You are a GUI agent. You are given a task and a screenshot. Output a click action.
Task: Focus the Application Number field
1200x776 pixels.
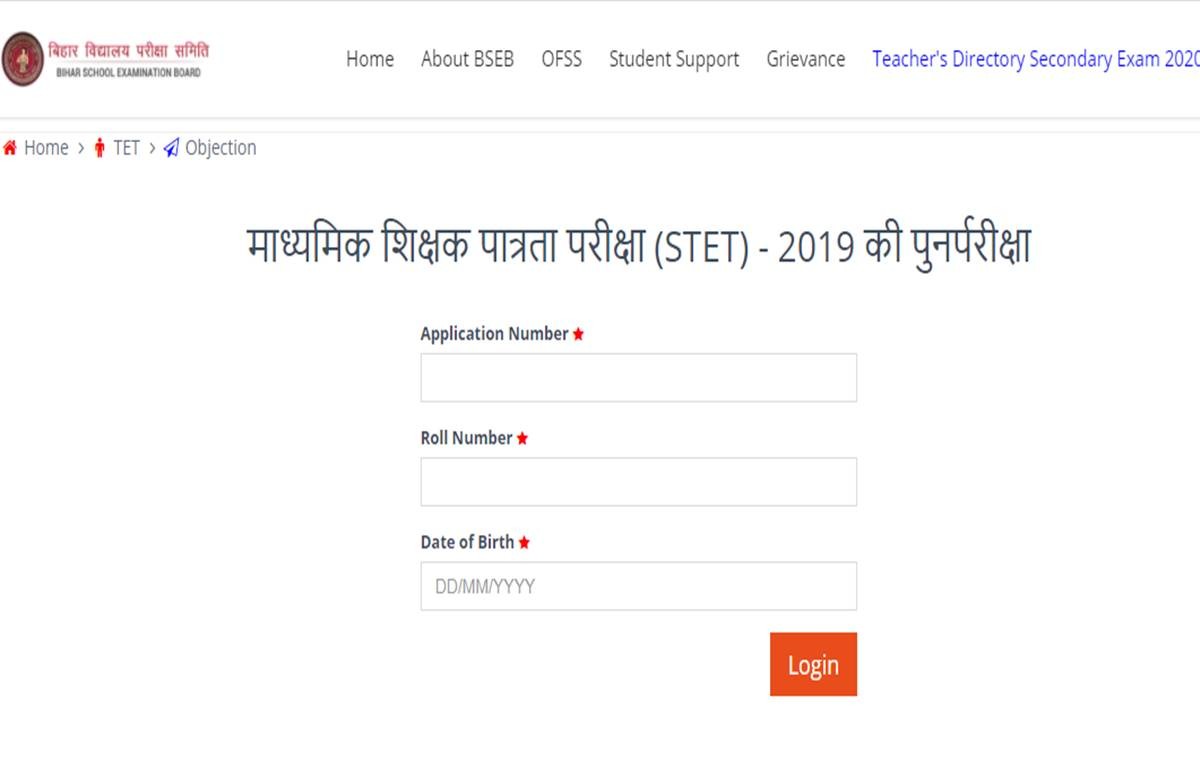point(638,378)
